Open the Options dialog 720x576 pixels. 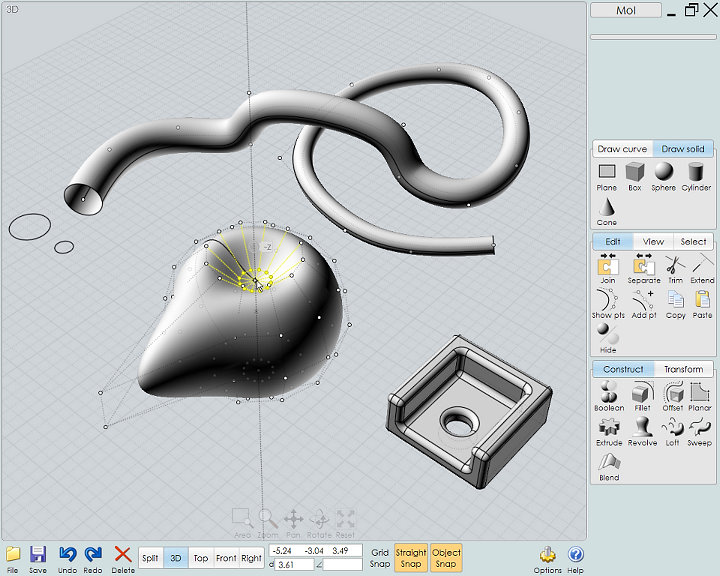point(548,557)
